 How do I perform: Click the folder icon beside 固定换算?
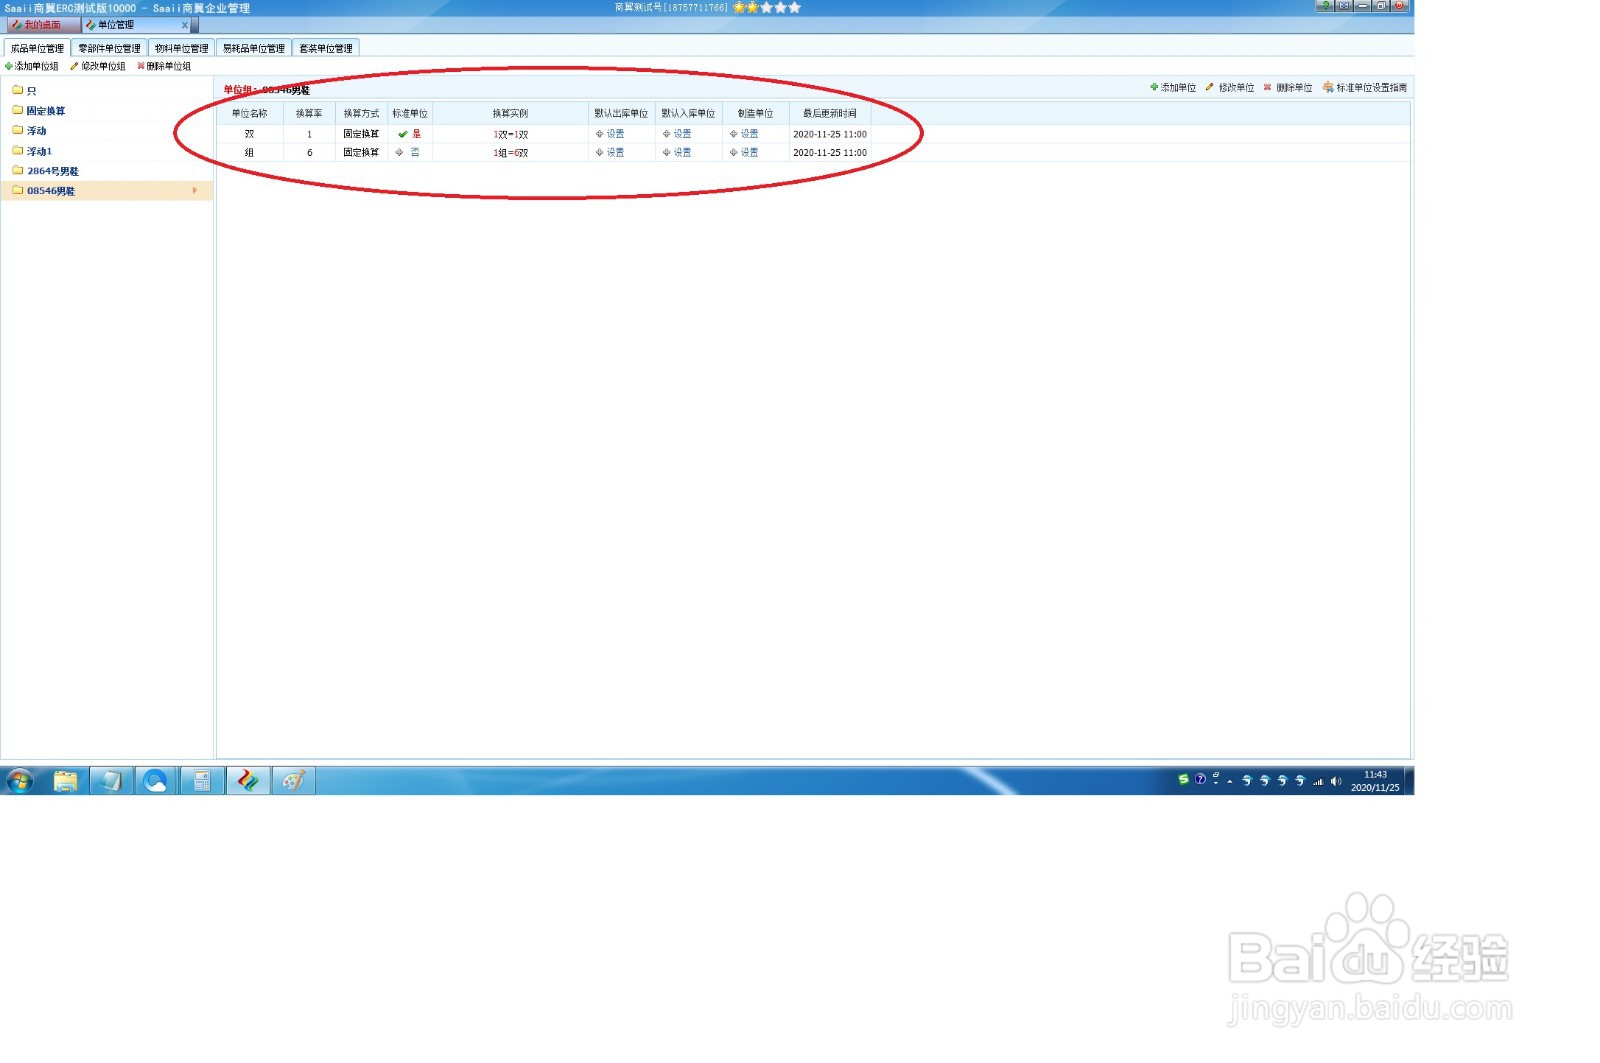(17, 110)
